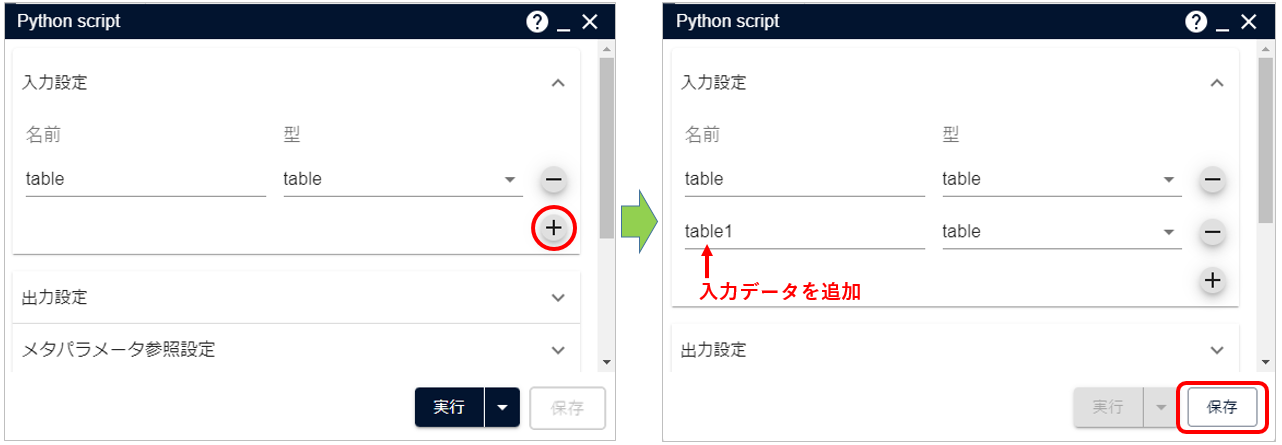Screen dimensions: 1282x445
Task: Edit name field 'table' in left window
Action: 146,180
